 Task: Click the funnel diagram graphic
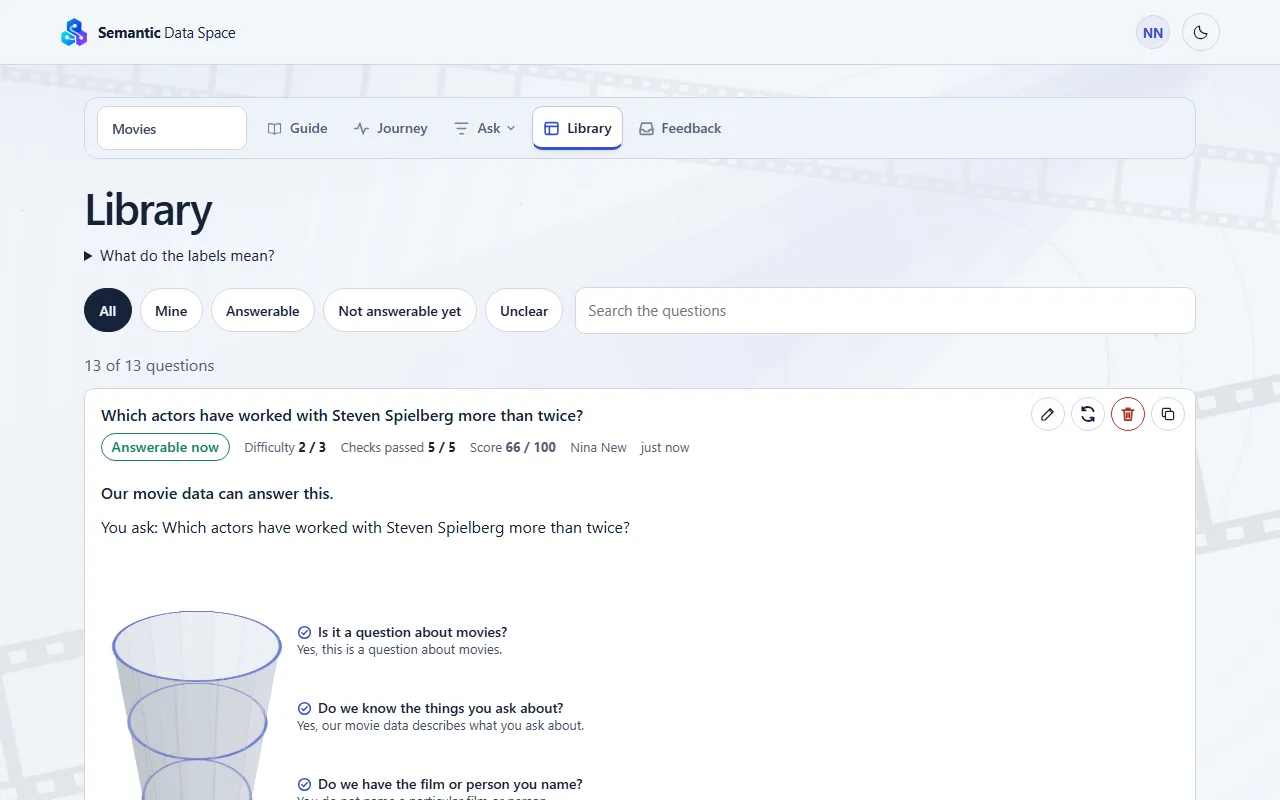point(197,705)
